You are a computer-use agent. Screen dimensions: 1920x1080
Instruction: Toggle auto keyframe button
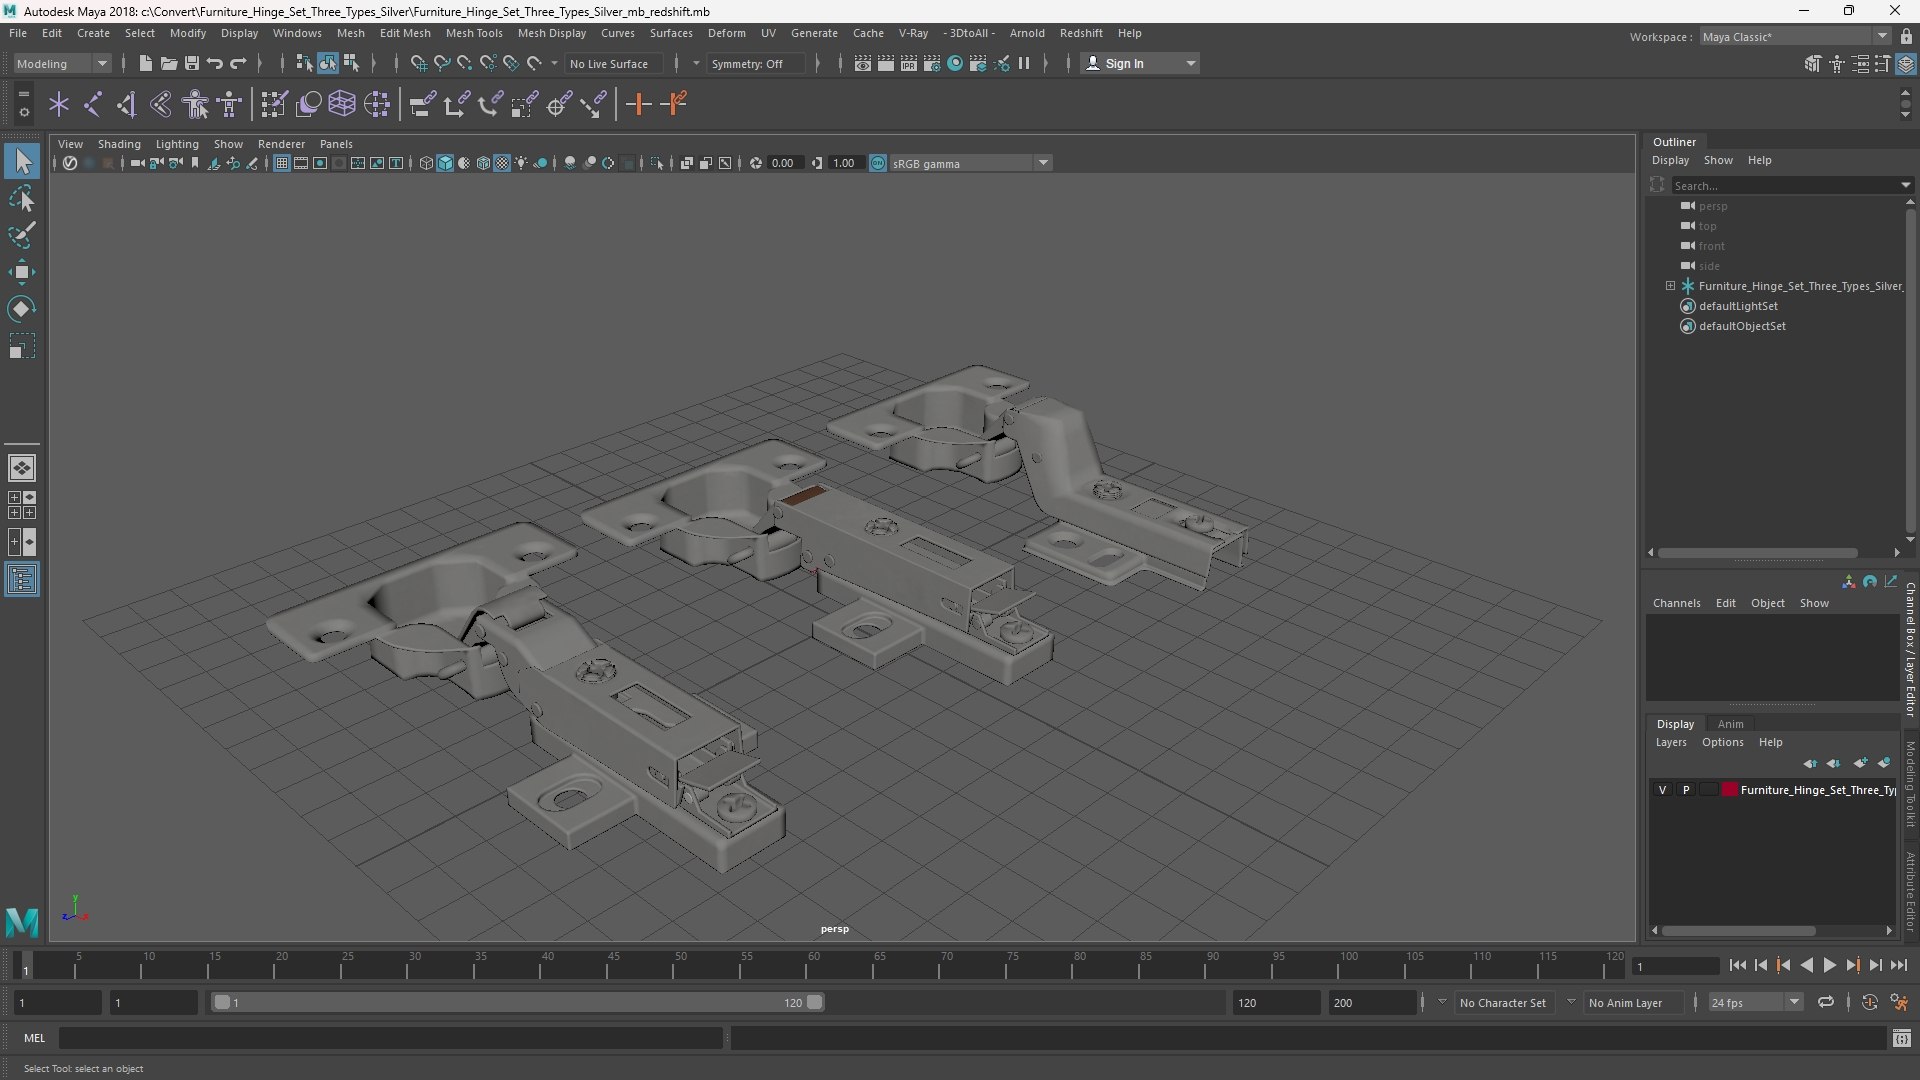tap(1869, 1003)
